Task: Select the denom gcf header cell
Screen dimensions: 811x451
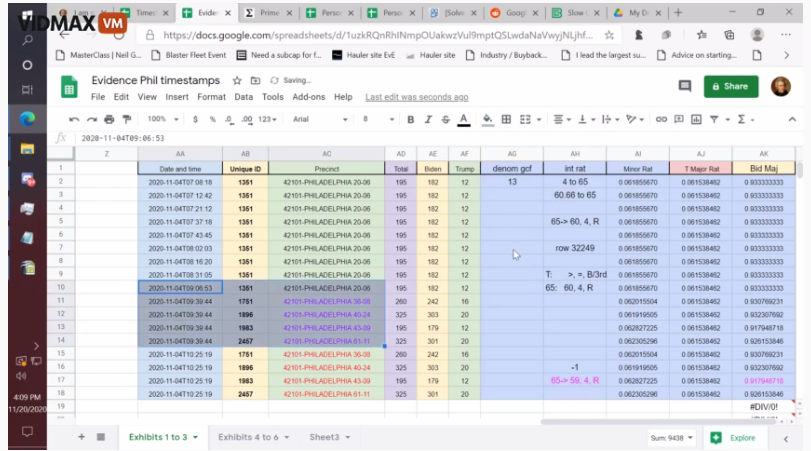Action: coord(512,169)
